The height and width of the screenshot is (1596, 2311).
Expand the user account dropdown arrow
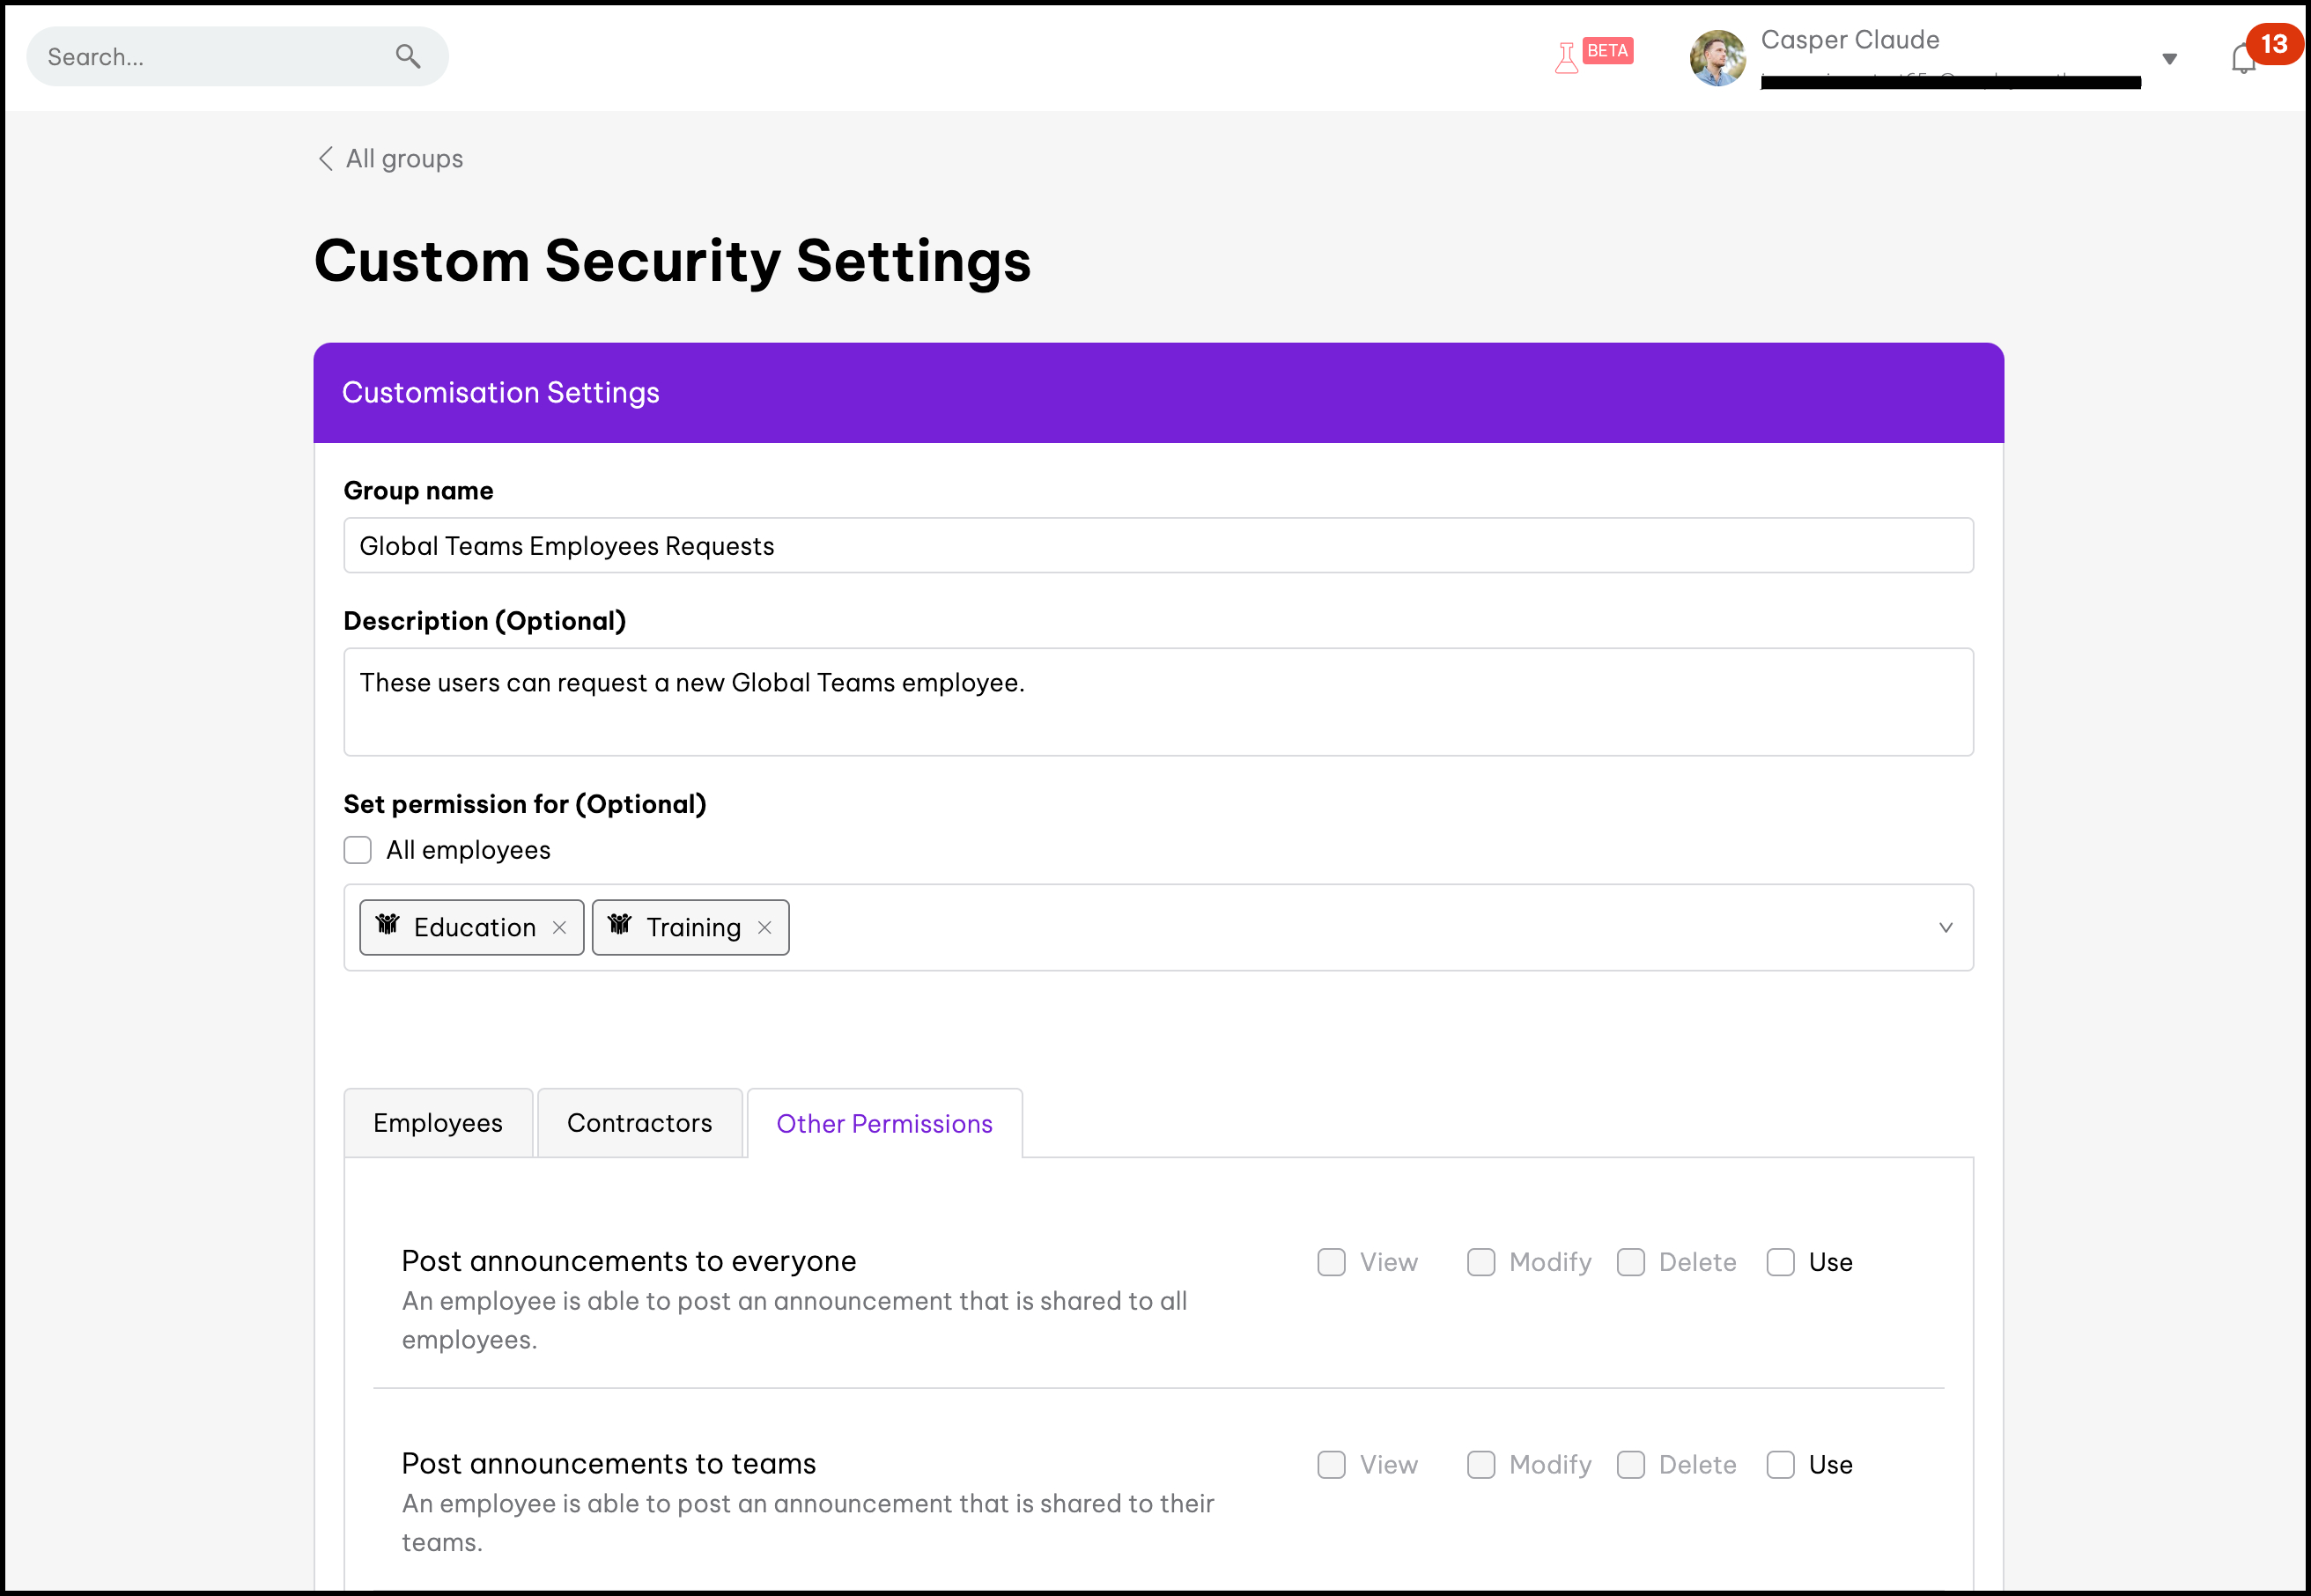point(2169,59)
